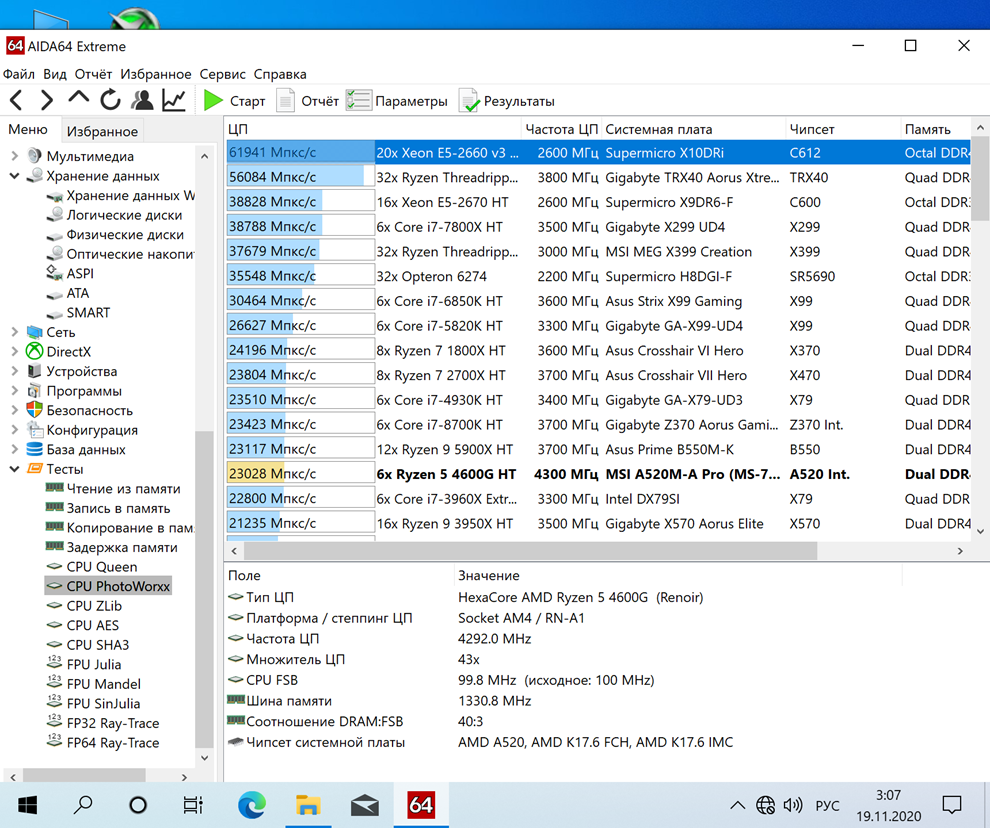The image size is (990, 828).
Task: Open the Сервис menu
Action: pos(222,74)
